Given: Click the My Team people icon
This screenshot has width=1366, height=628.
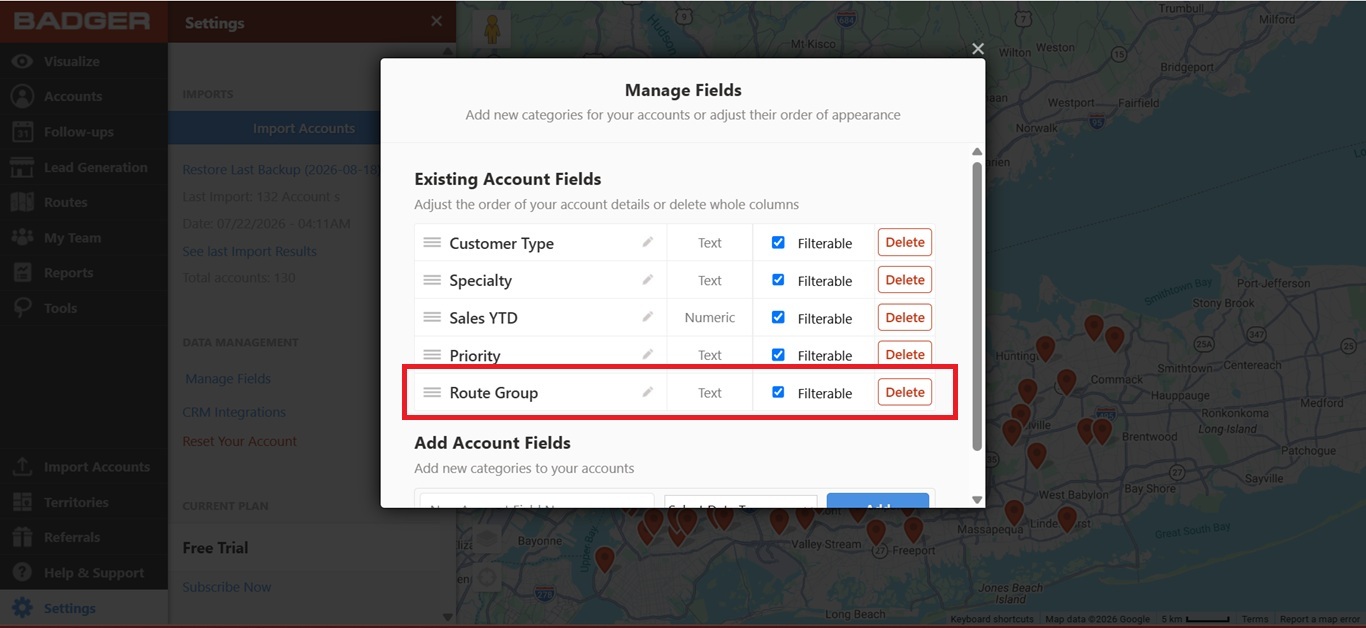Looking at the screenshot, I should (22, 238).
